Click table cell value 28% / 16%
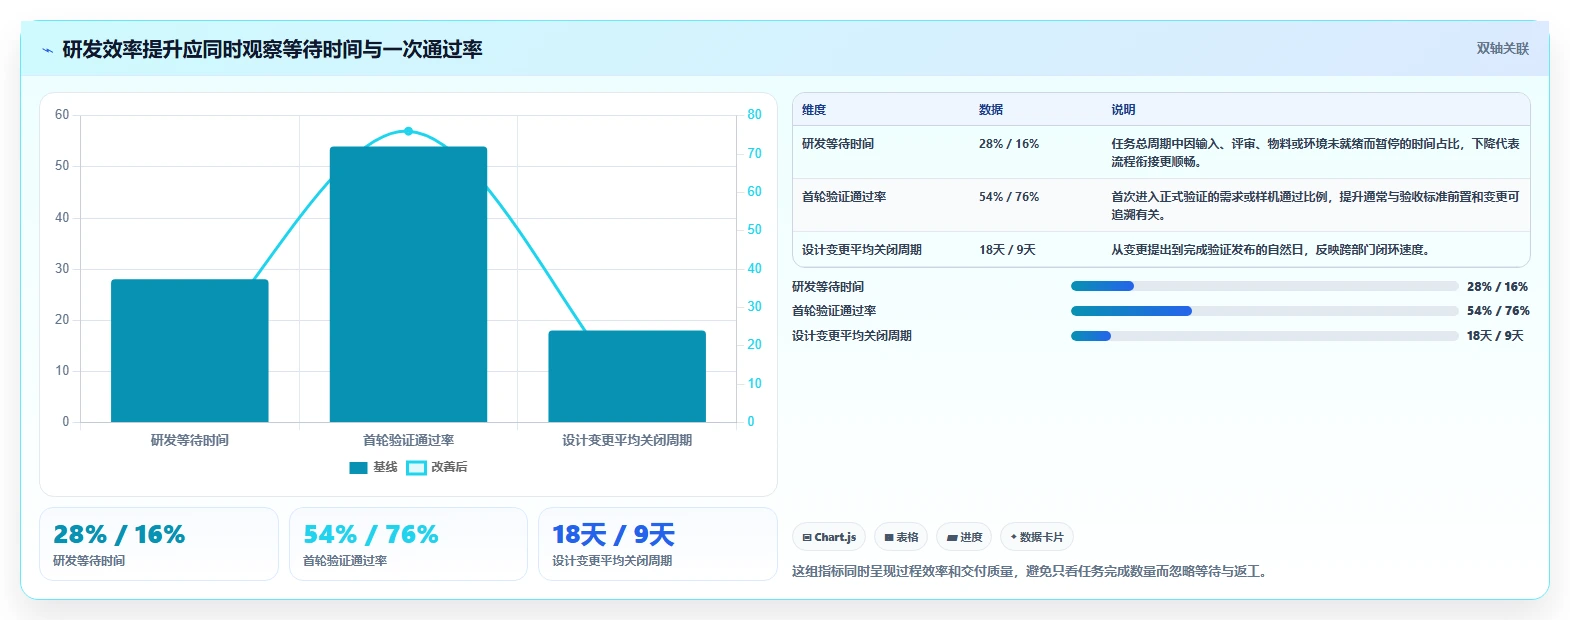The height and width of the screenshot is (620, 1570). click(1009, 144)
